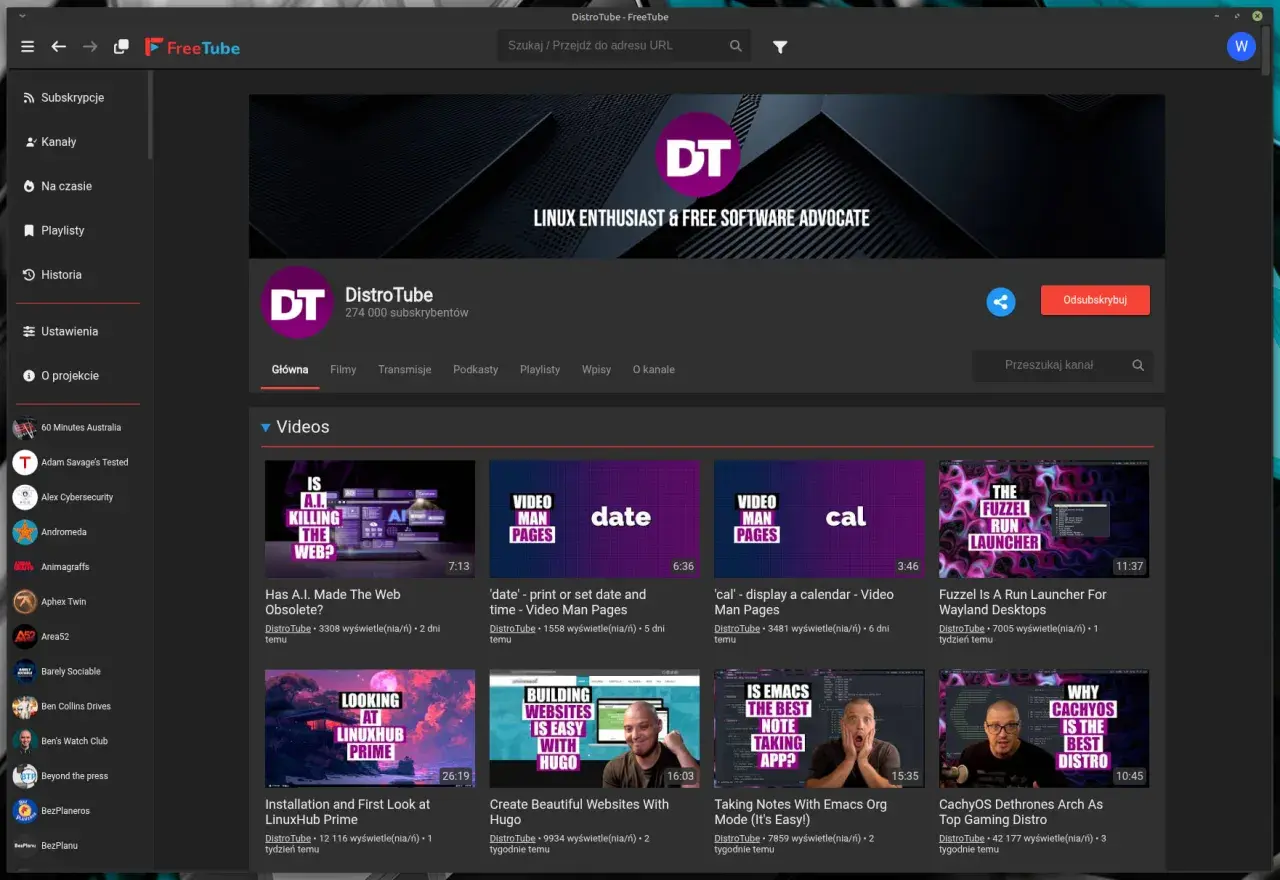
Task: Open title 'Taking Notes With Emacs Org Mode'
Action: [800, 812]
